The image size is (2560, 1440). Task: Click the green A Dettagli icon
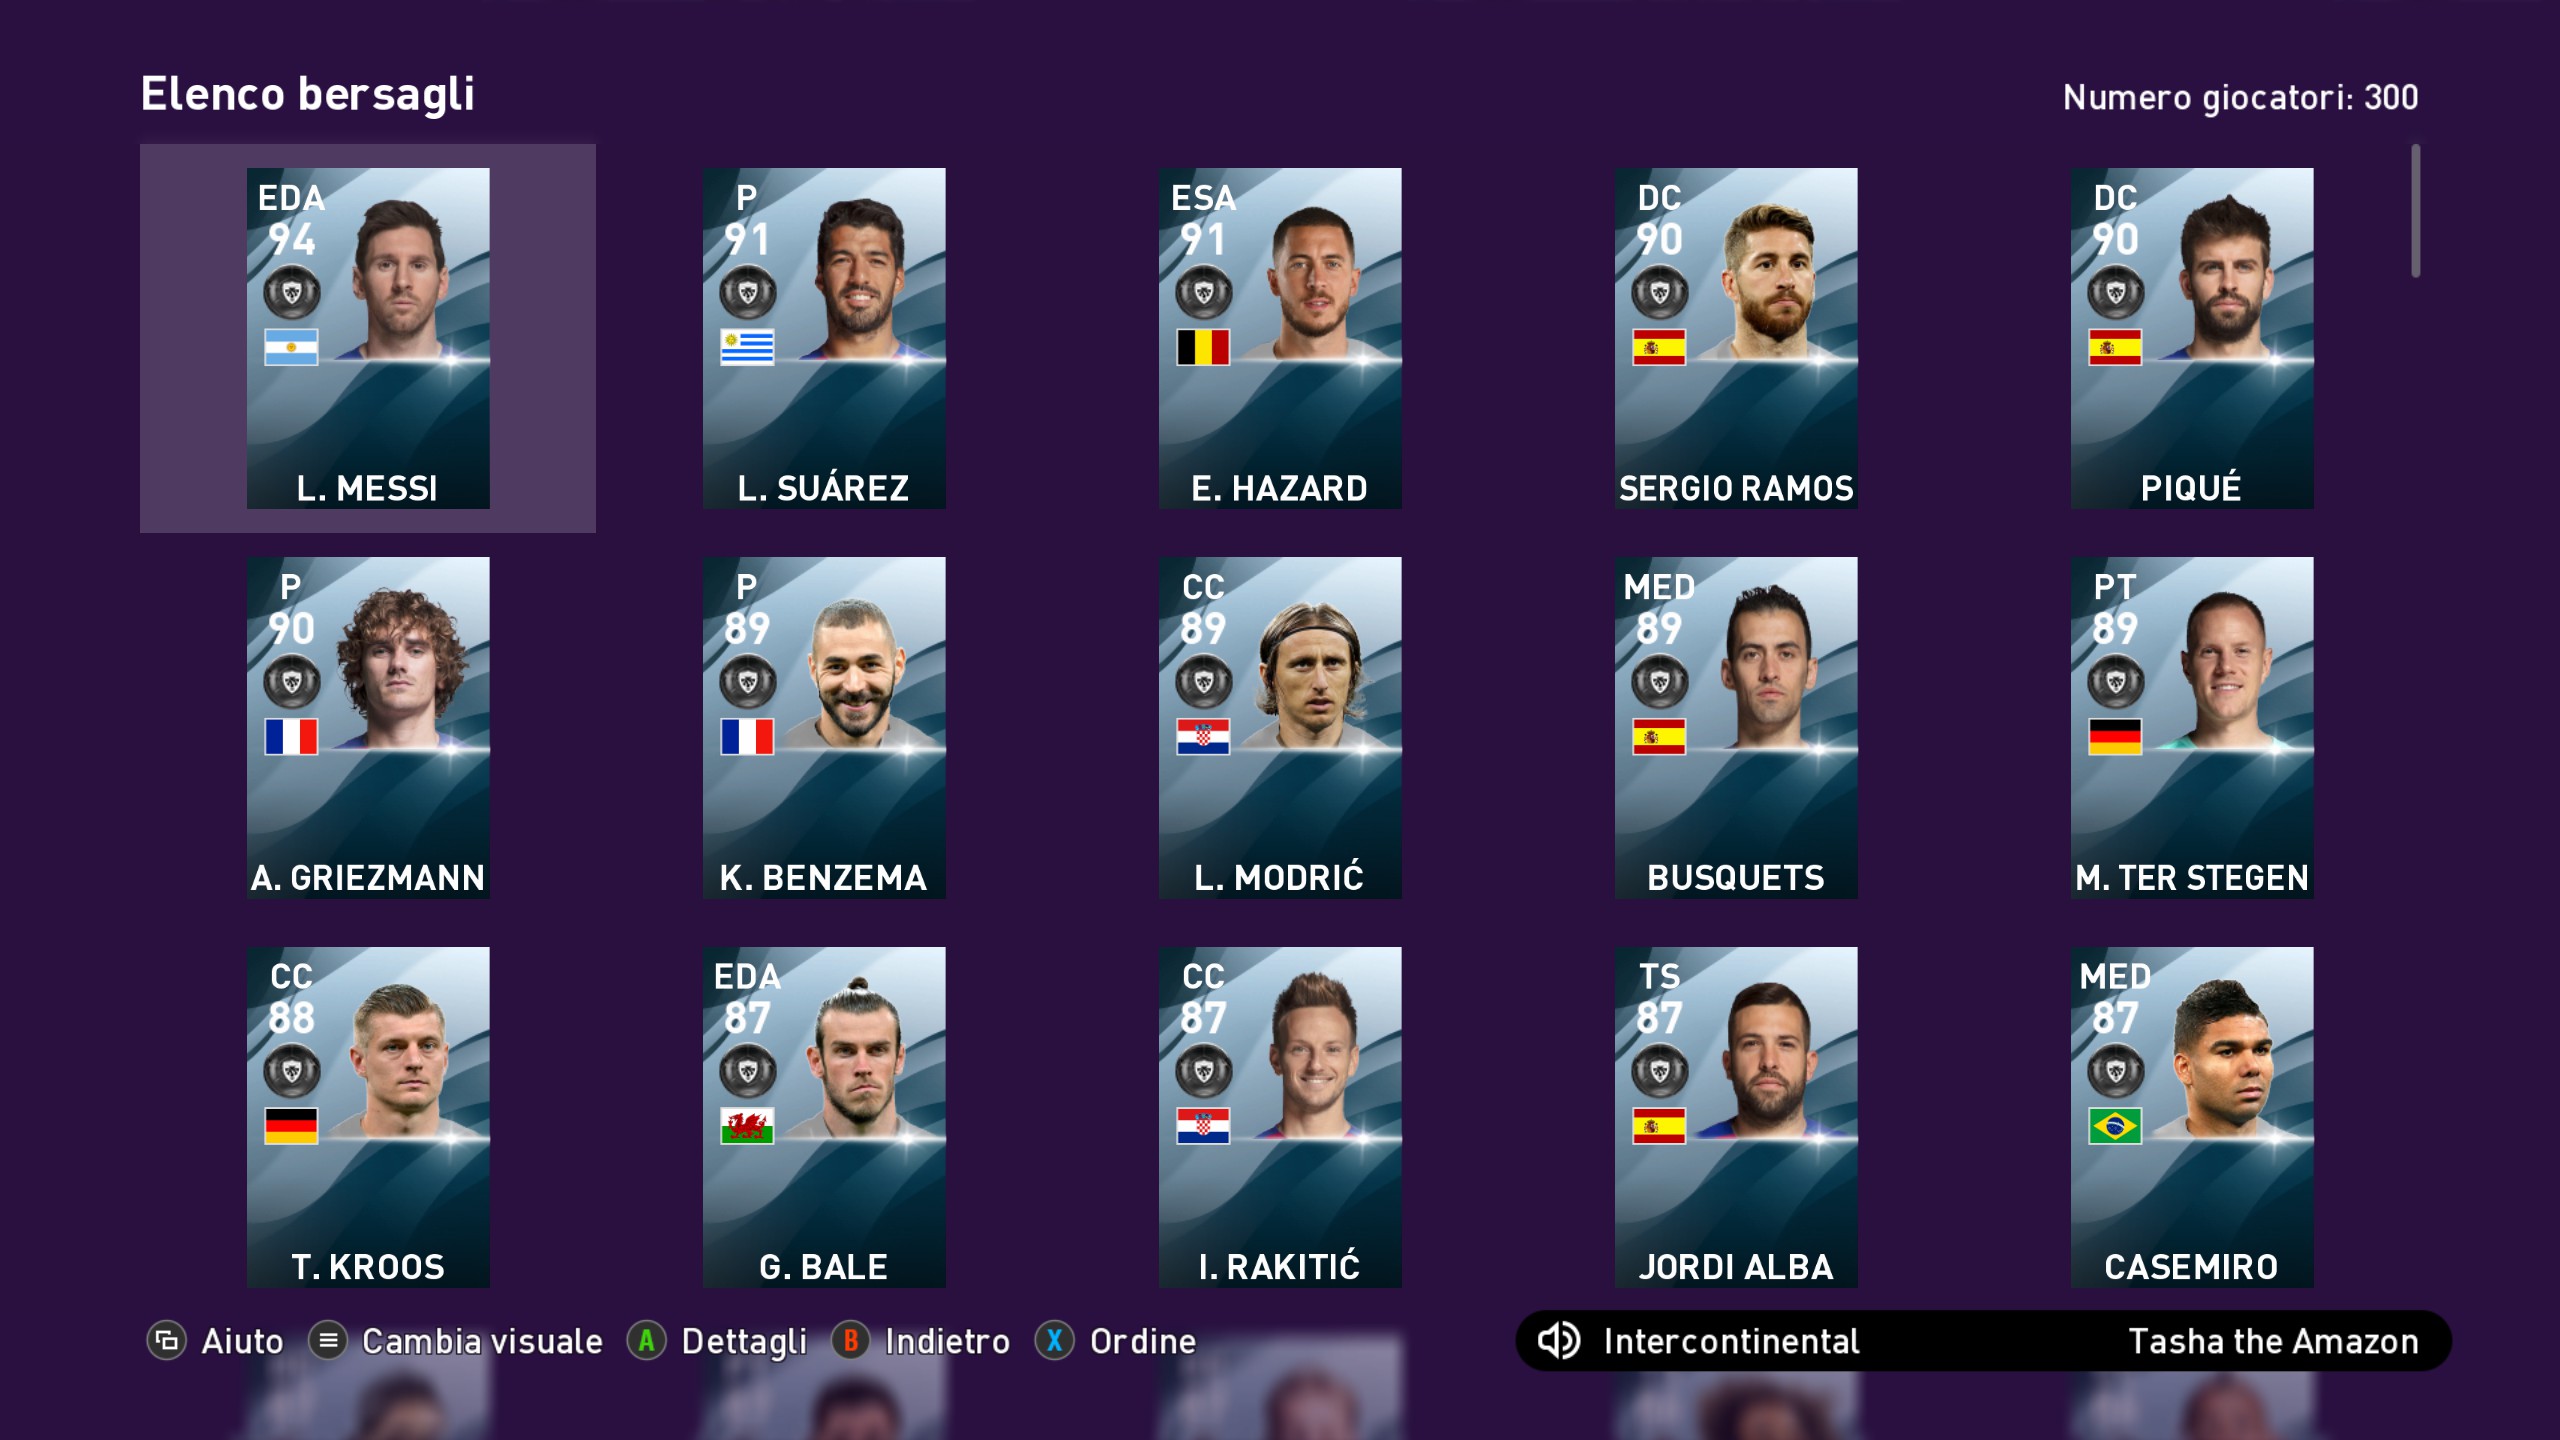(x=647, y=1341)
